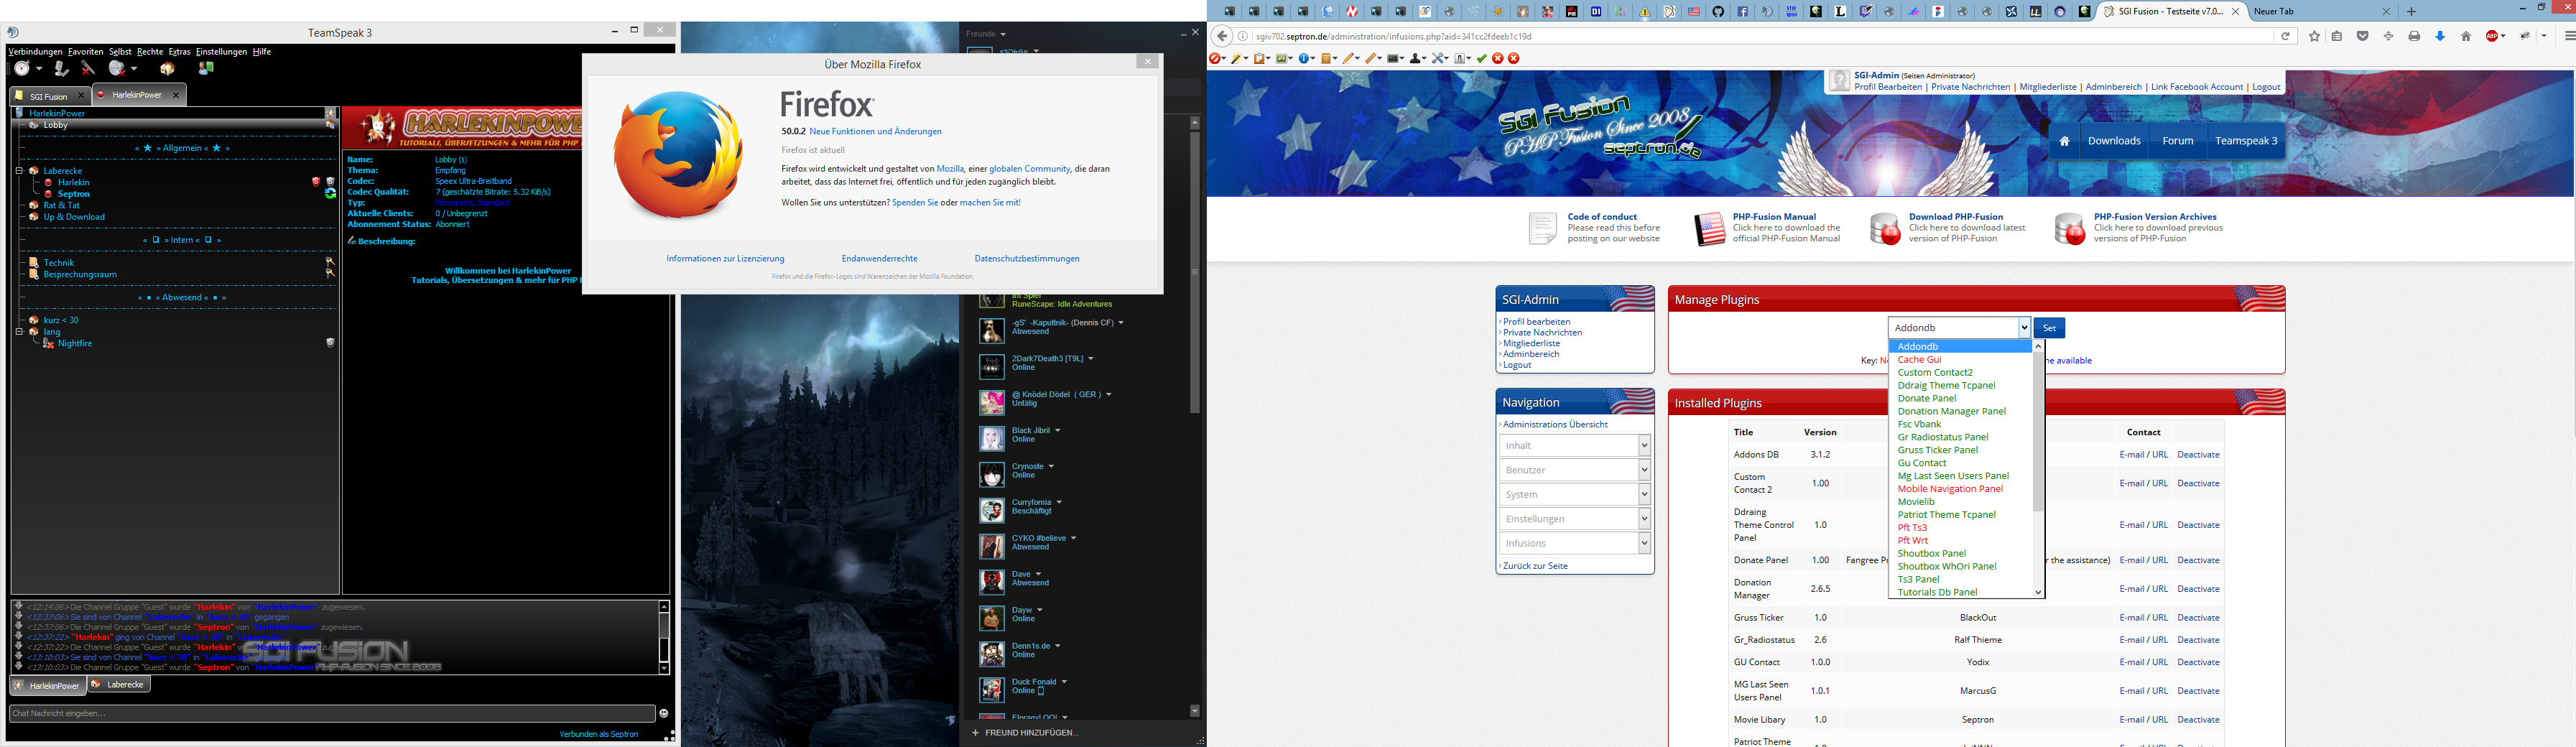The image size is (2576, 747).
Task: Click GitHub pinned tab icon
Action: pos(1718,12)
